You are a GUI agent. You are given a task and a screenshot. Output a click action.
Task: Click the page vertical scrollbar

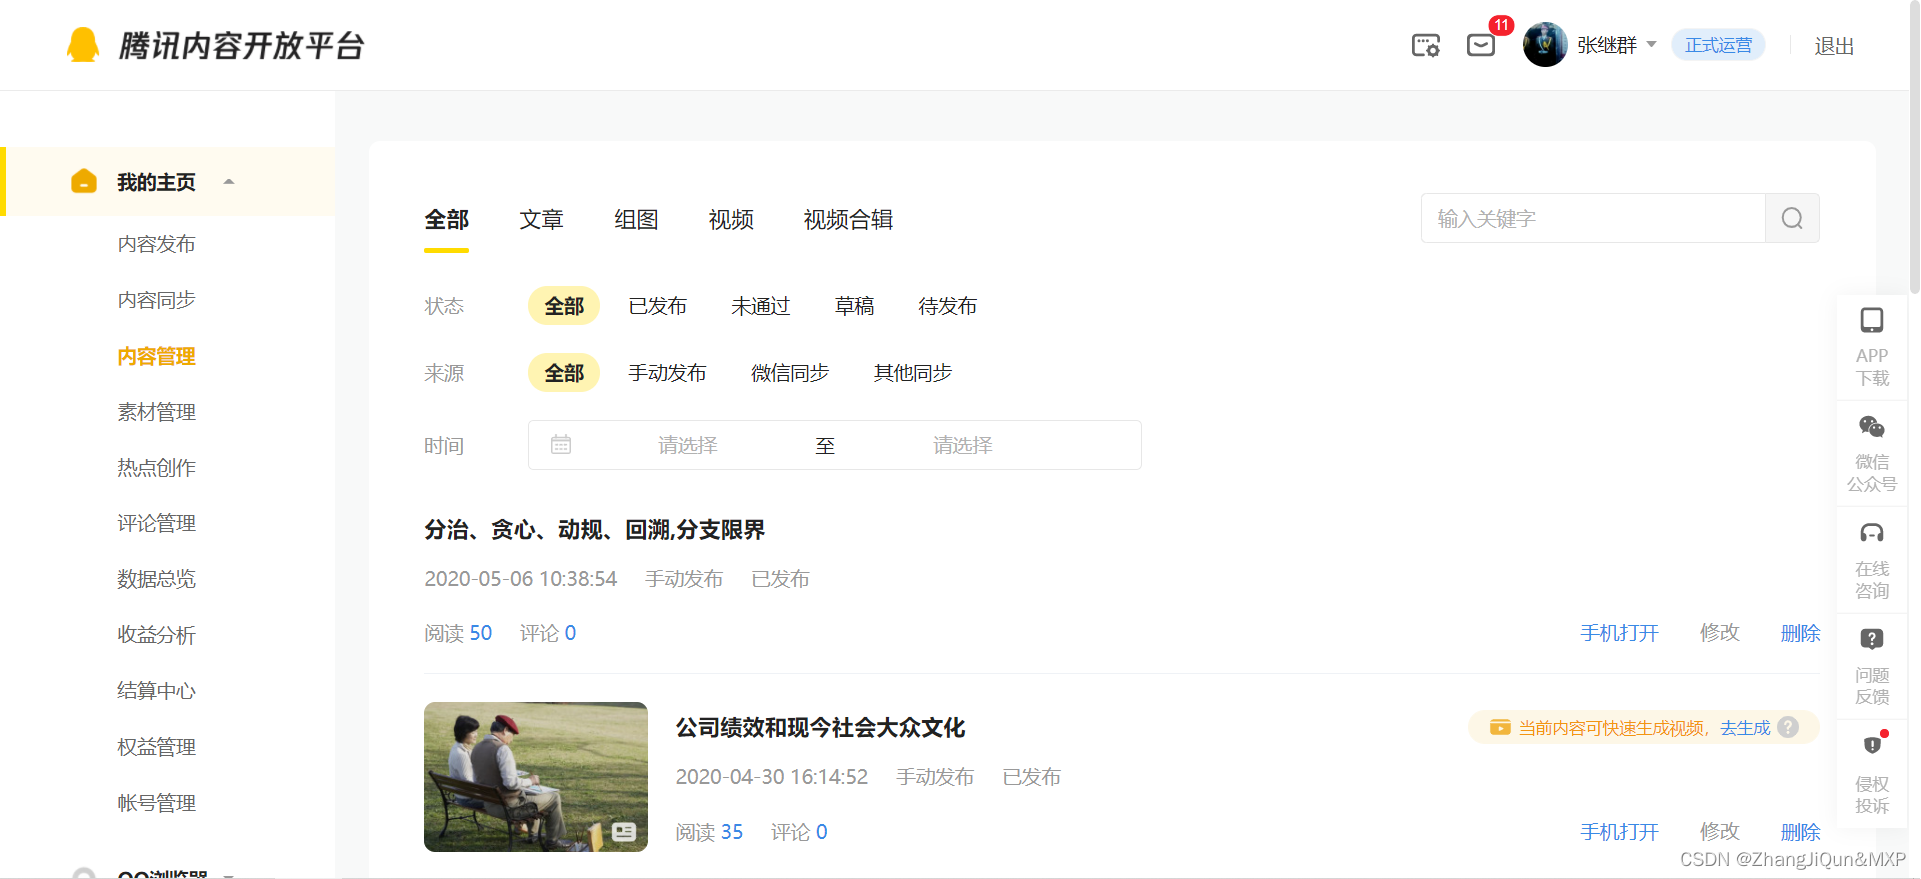tap(1915, 146)
